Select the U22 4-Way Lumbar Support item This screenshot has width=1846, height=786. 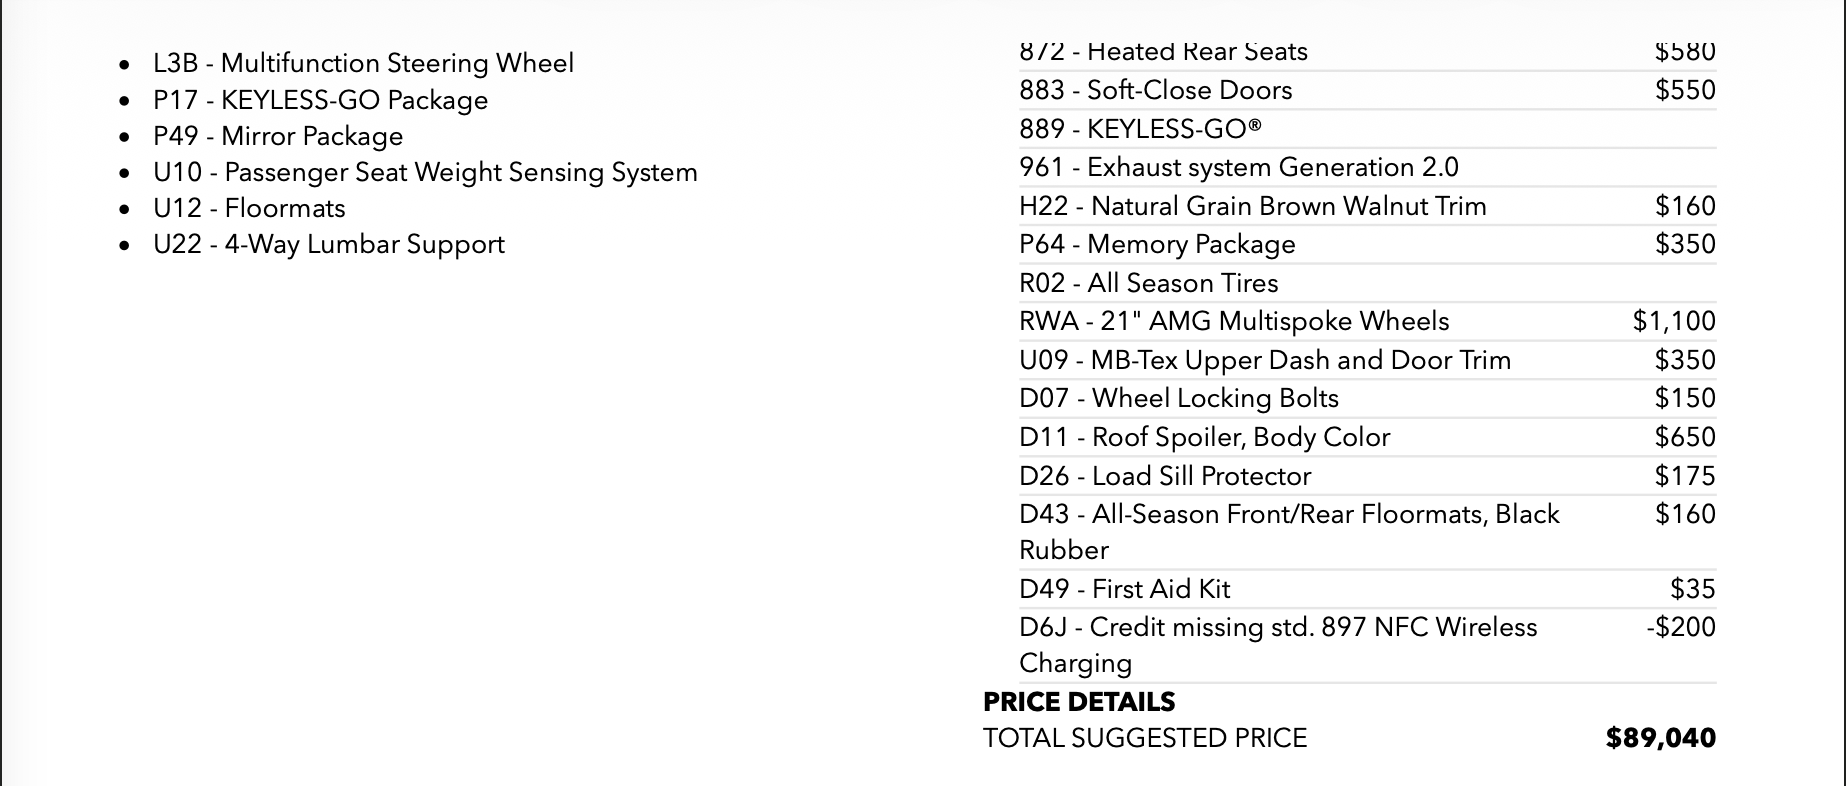(329, 244)
